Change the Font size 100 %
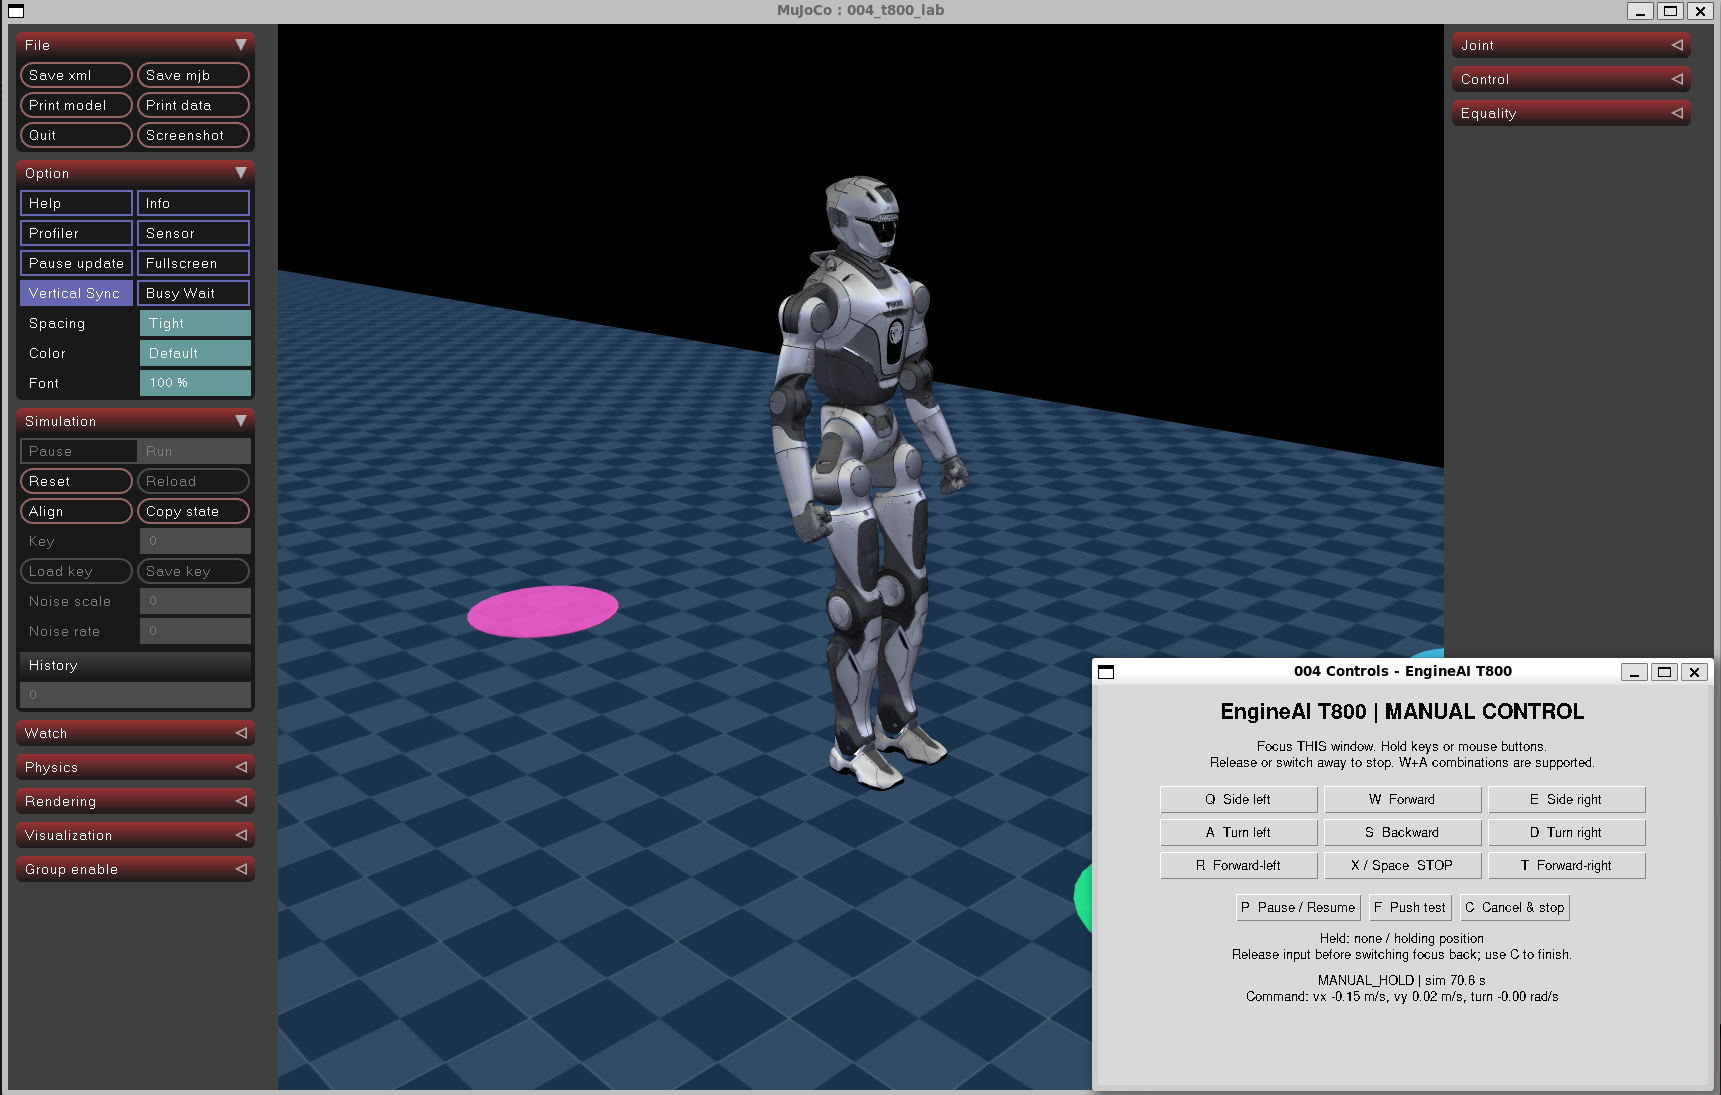Viewport: 1721px width, 1095px height. click(x=195, y=383)
